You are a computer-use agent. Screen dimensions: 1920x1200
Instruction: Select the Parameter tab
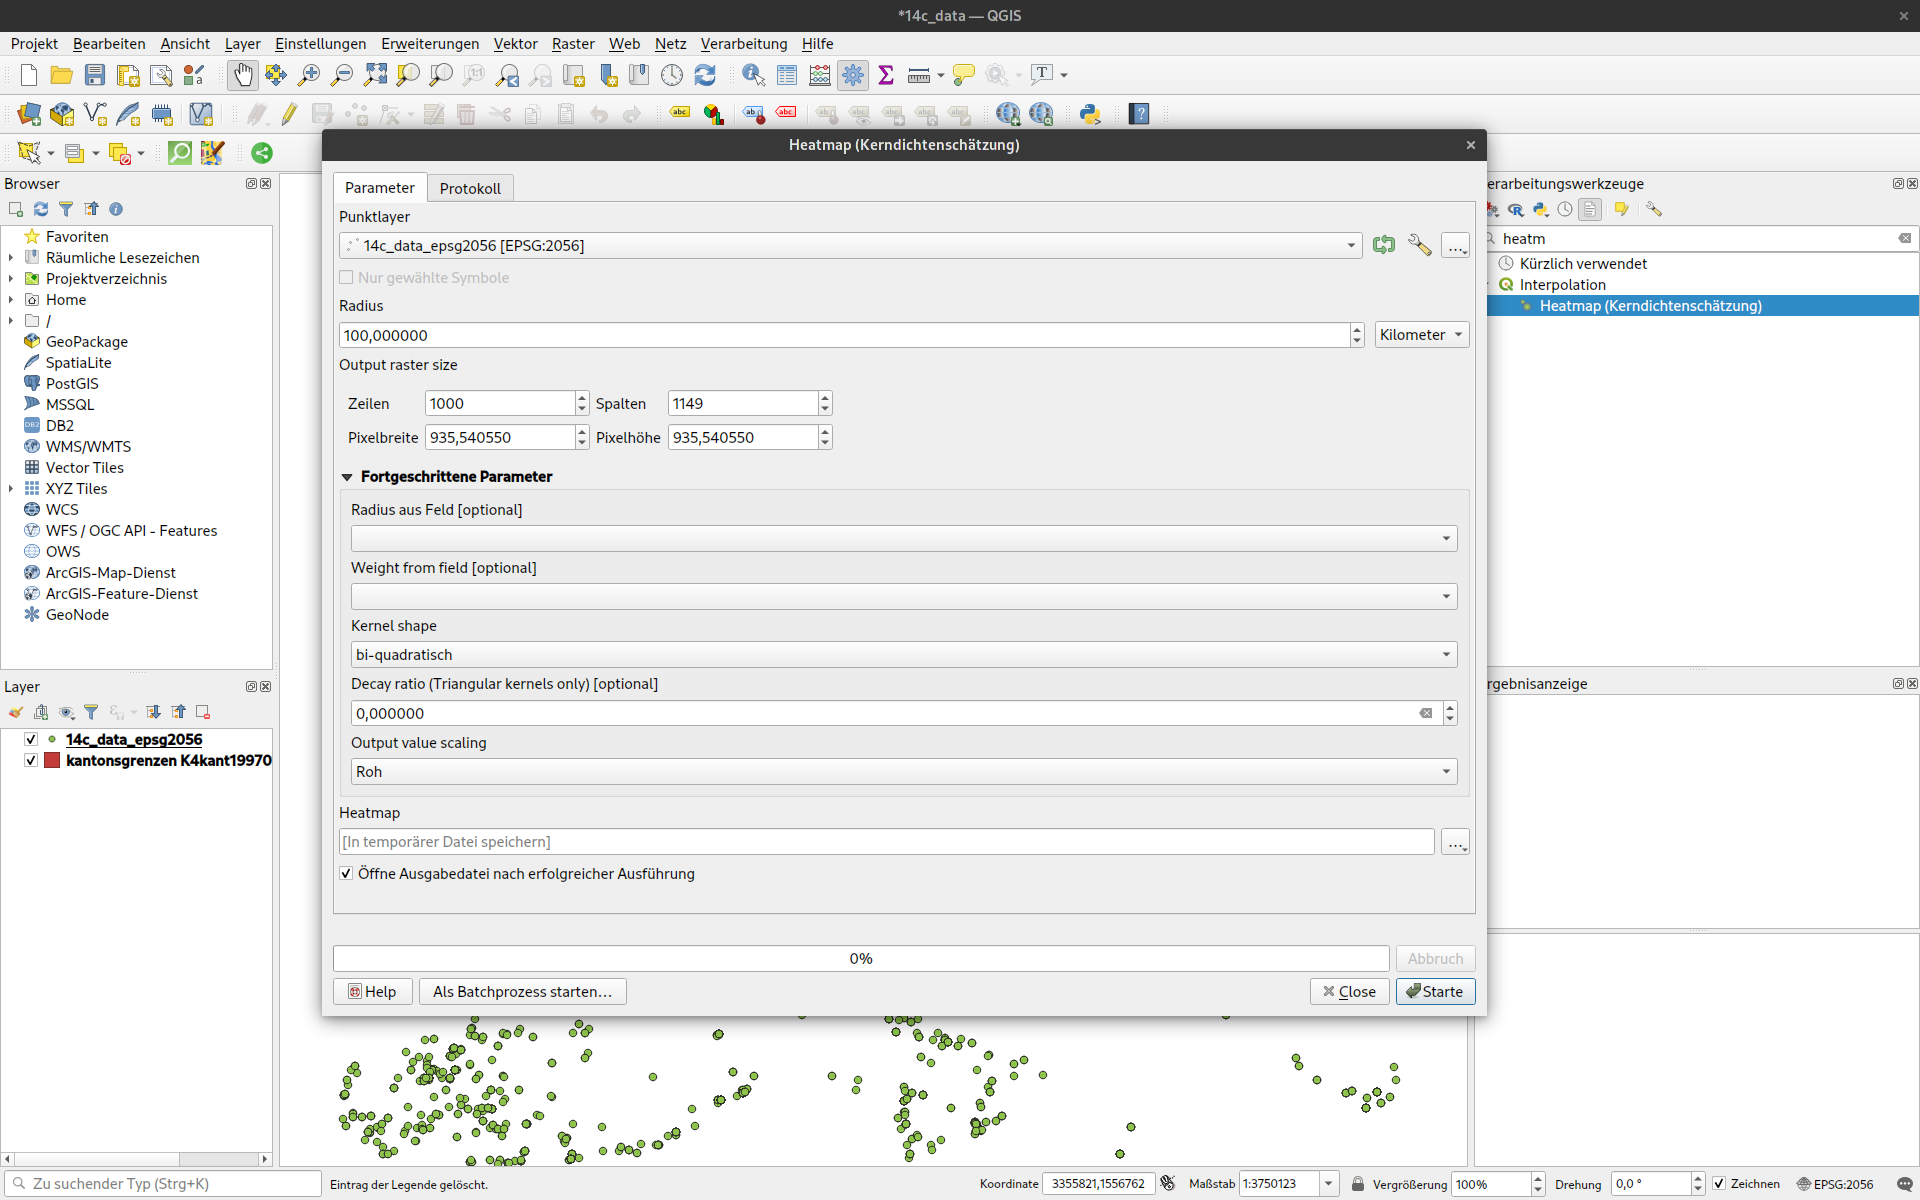point(380,188)
